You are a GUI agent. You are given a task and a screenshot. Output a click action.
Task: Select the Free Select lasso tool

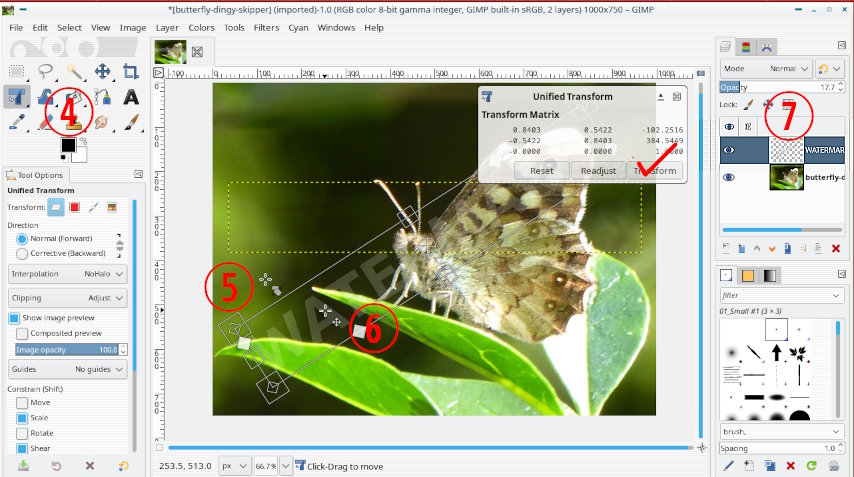point(46,71)
